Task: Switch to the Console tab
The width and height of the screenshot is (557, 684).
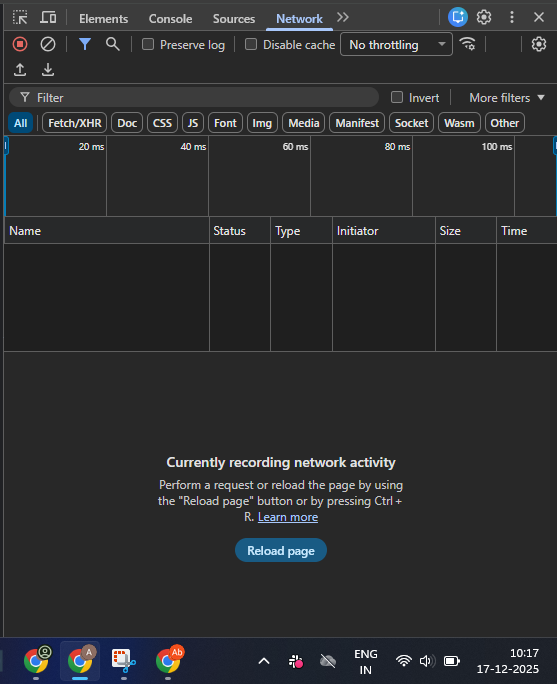Action: coord(170,19)
